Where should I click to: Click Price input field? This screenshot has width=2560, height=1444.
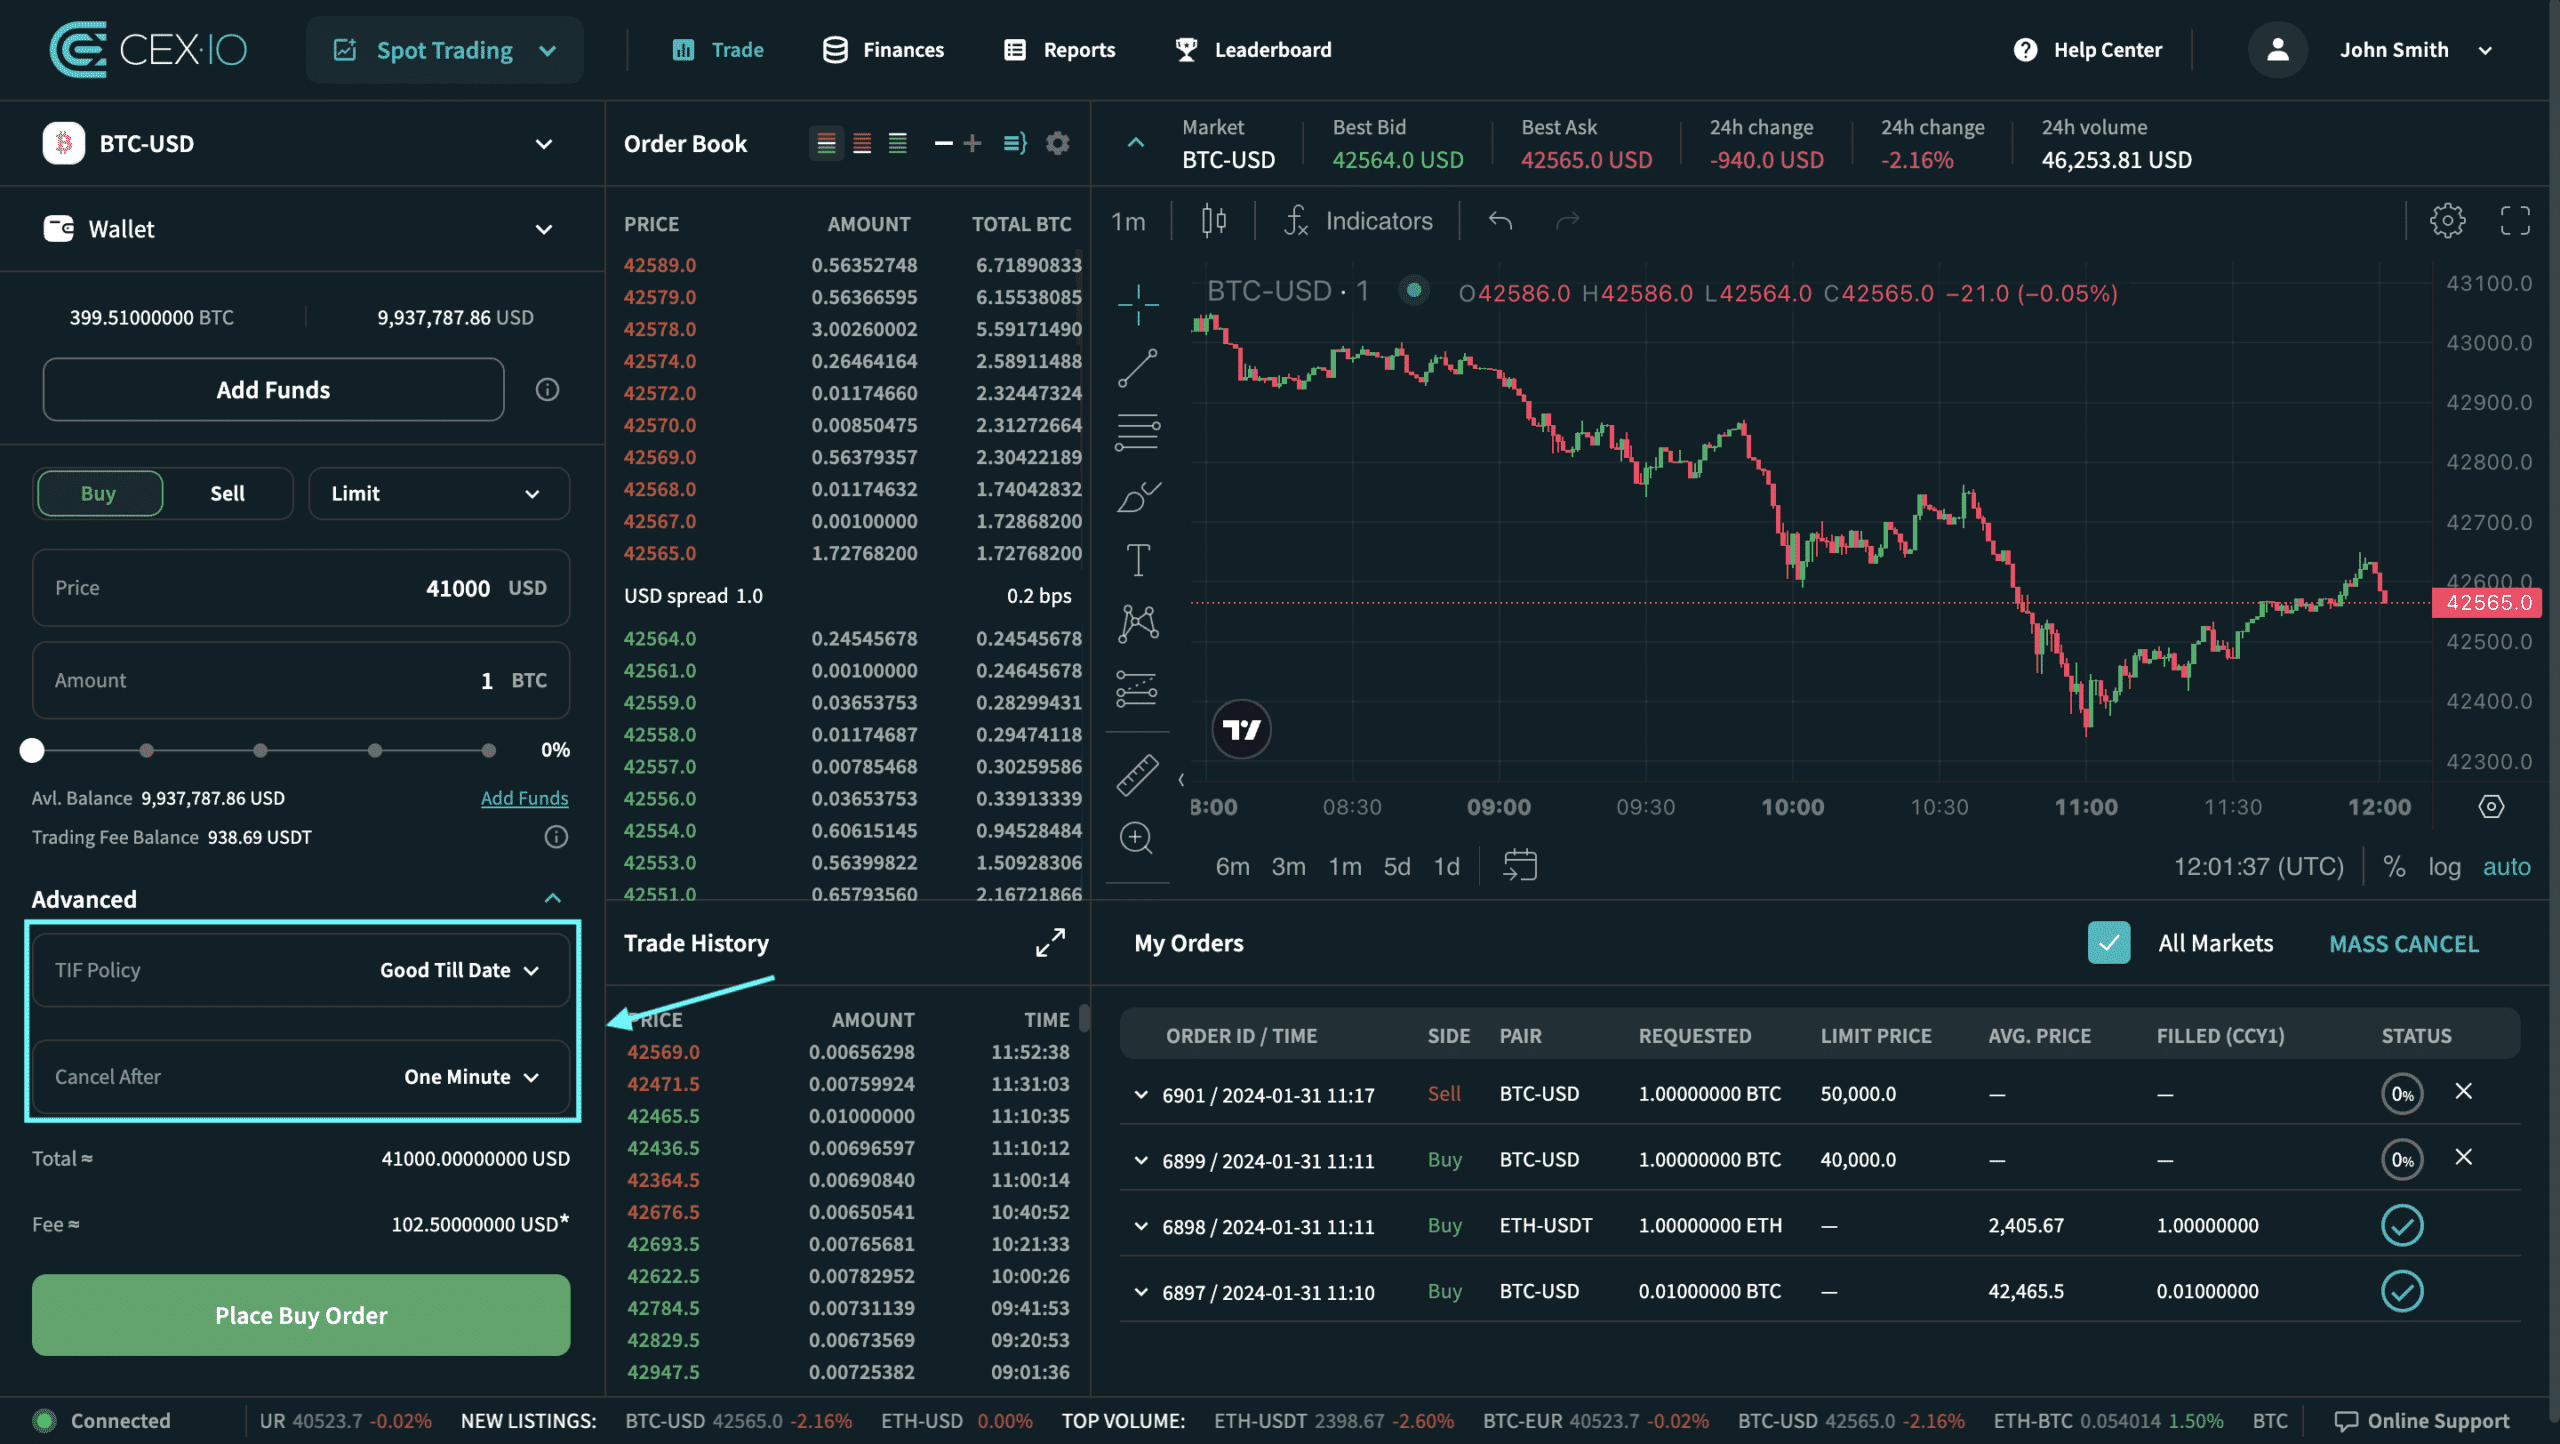tap(301, 588)
